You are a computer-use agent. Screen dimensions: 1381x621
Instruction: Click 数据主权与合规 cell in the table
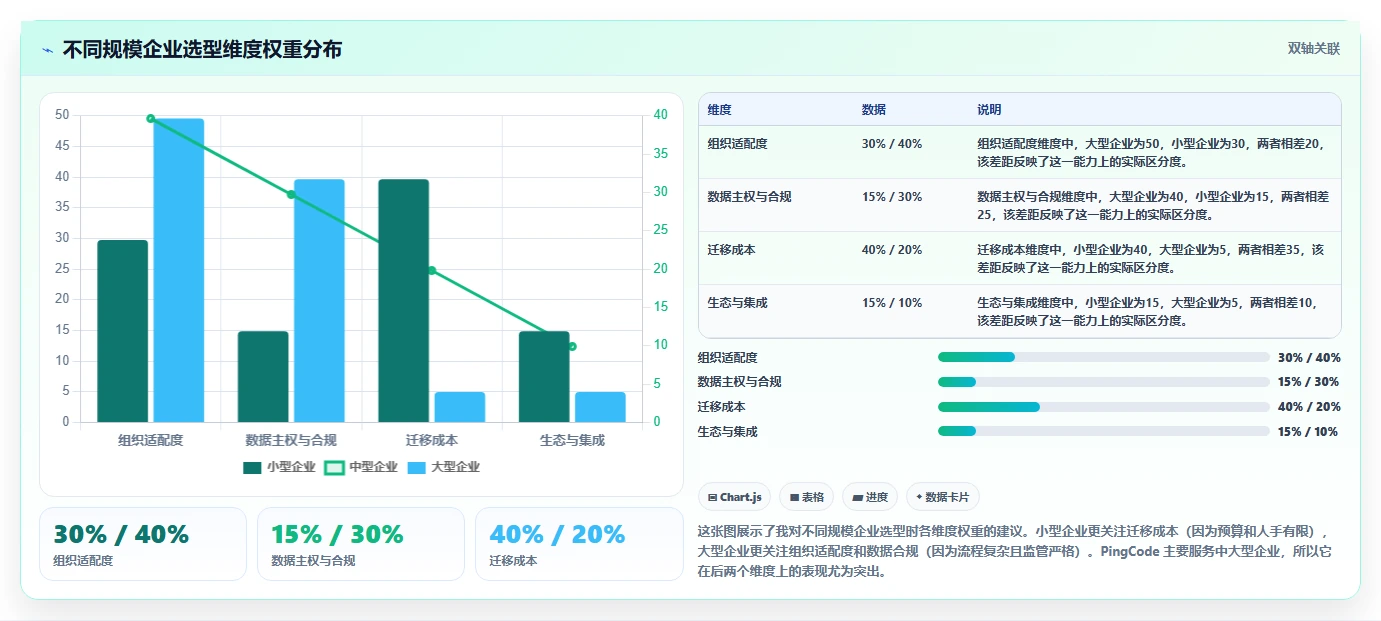coord(749,197)
